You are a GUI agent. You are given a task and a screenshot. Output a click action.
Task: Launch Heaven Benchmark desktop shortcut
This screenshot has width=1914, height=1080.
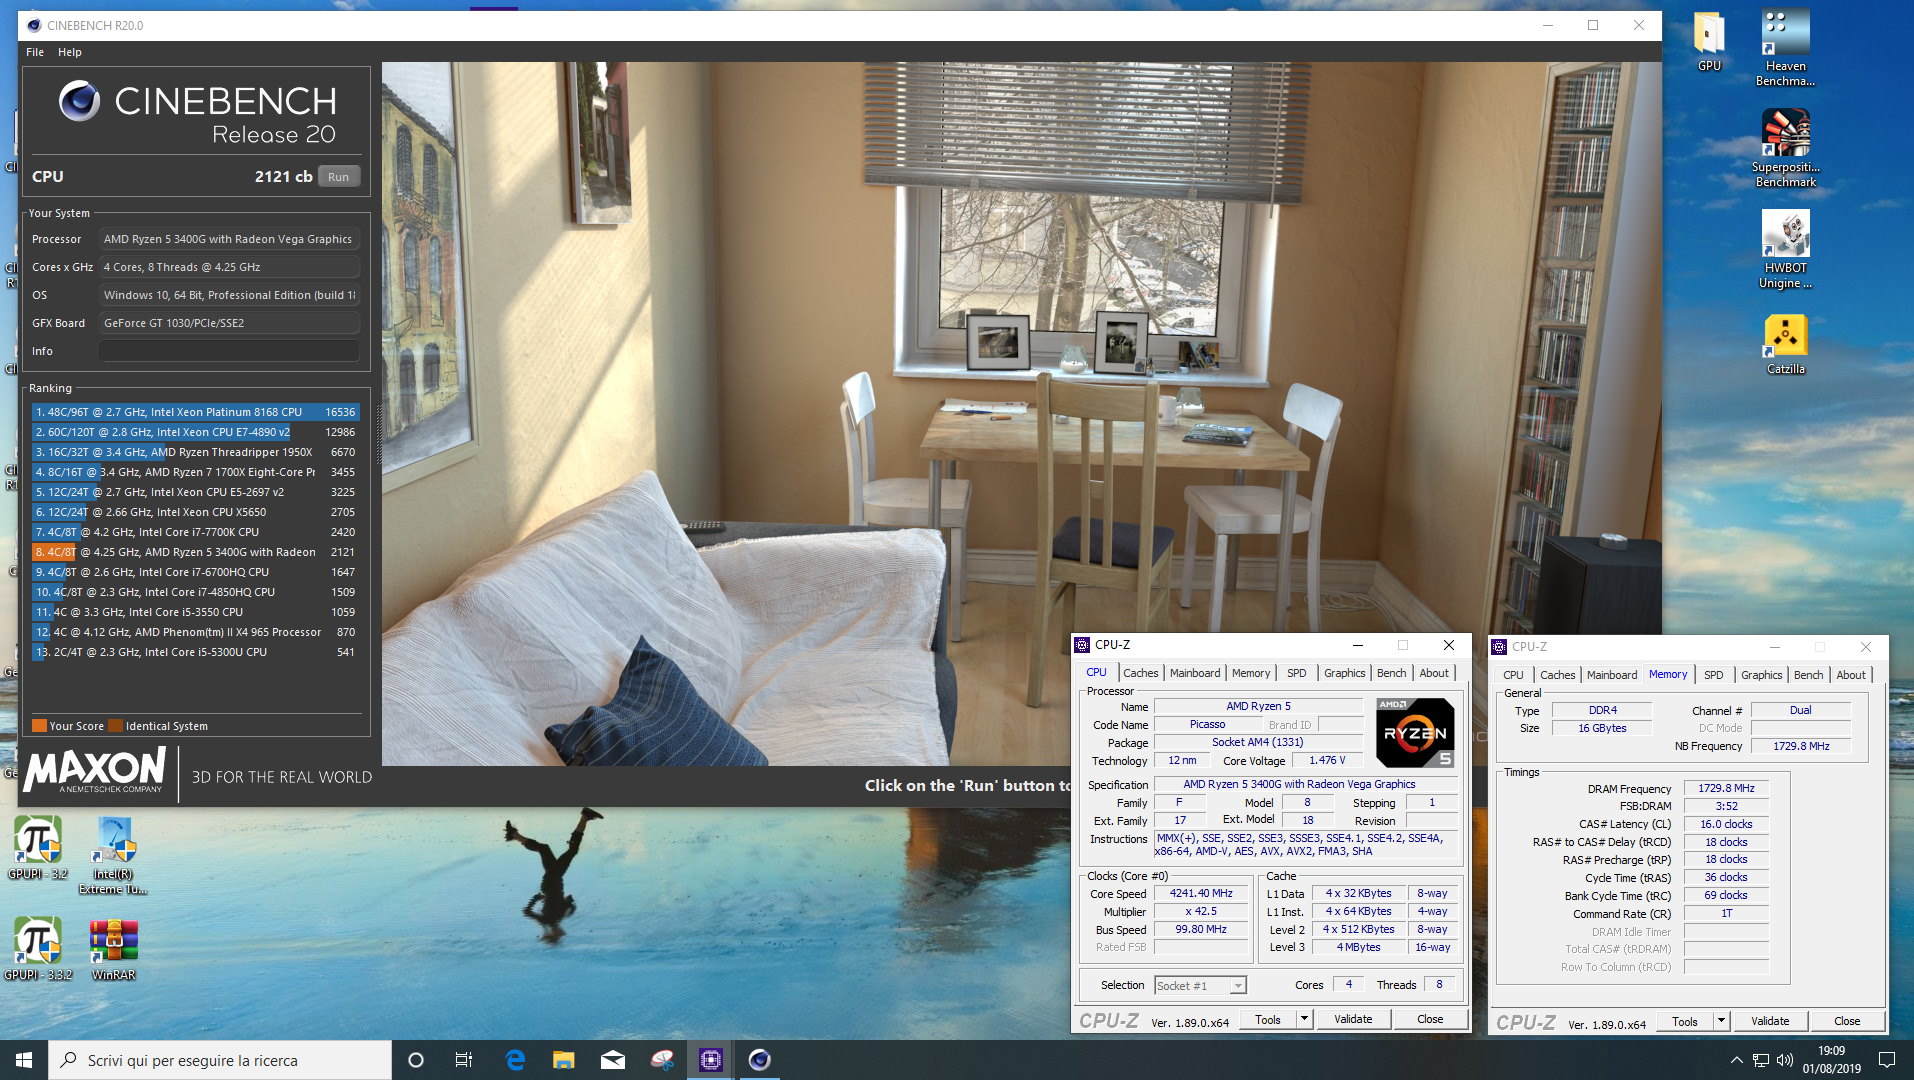1785,48
